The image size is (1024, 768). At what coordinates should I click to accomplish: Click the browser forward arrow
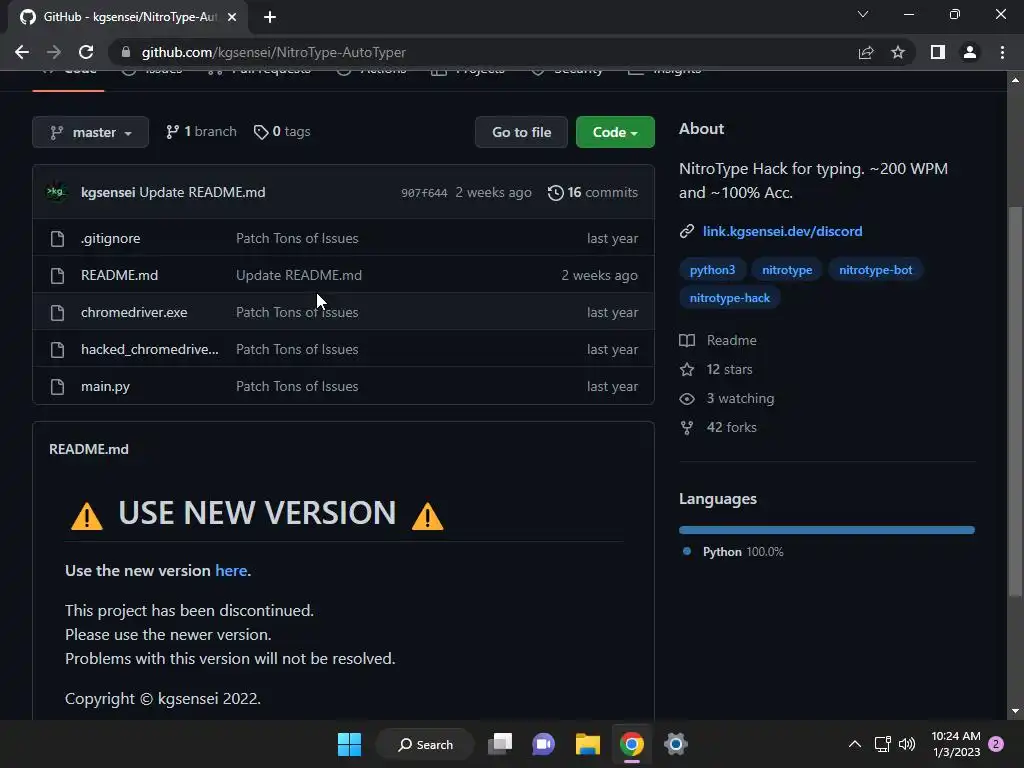tap(54, 52)
